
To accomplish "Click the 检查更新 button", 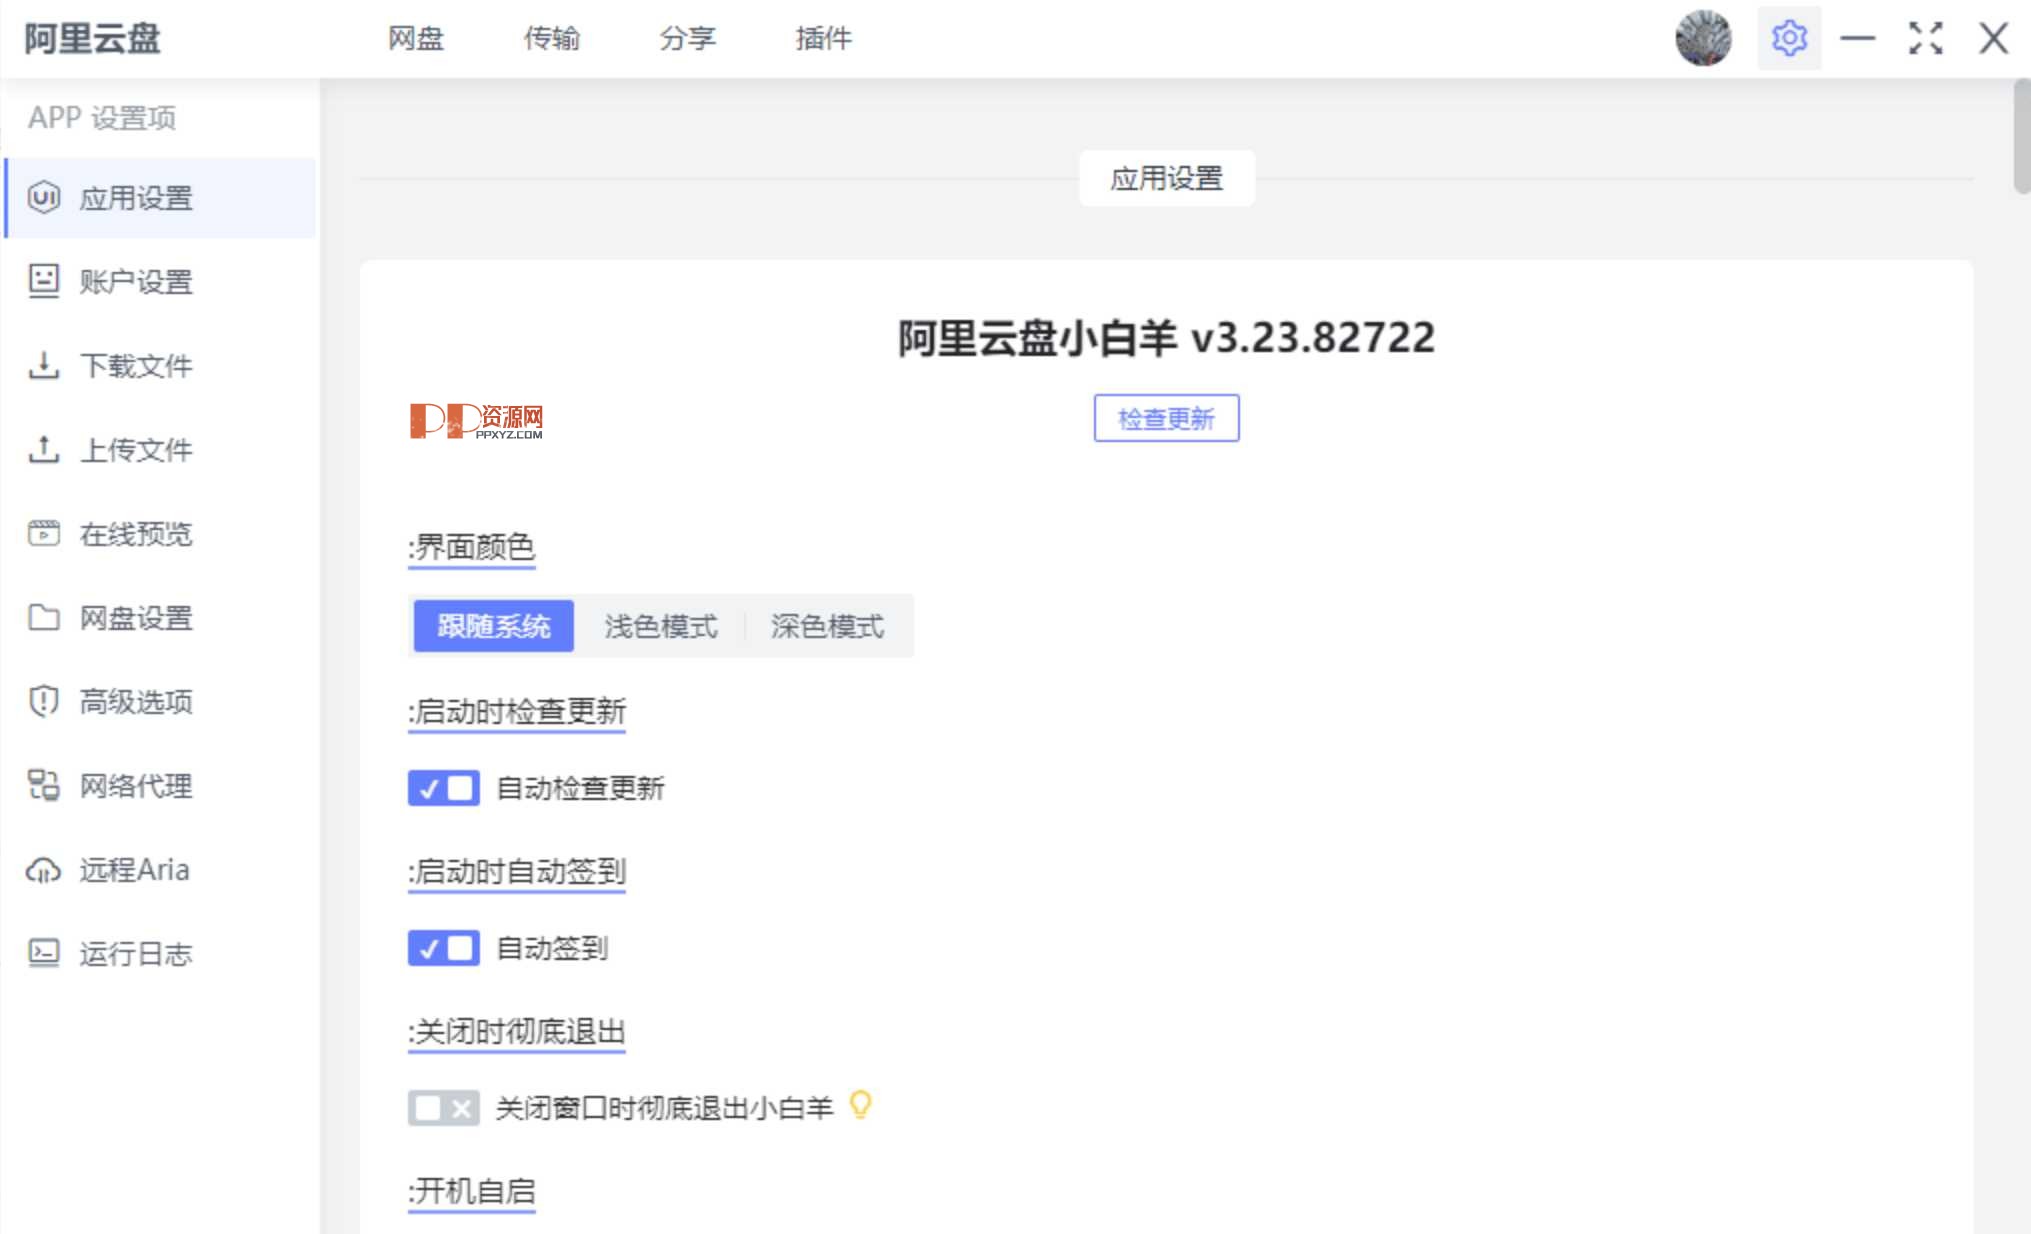I will point(1166,418).
